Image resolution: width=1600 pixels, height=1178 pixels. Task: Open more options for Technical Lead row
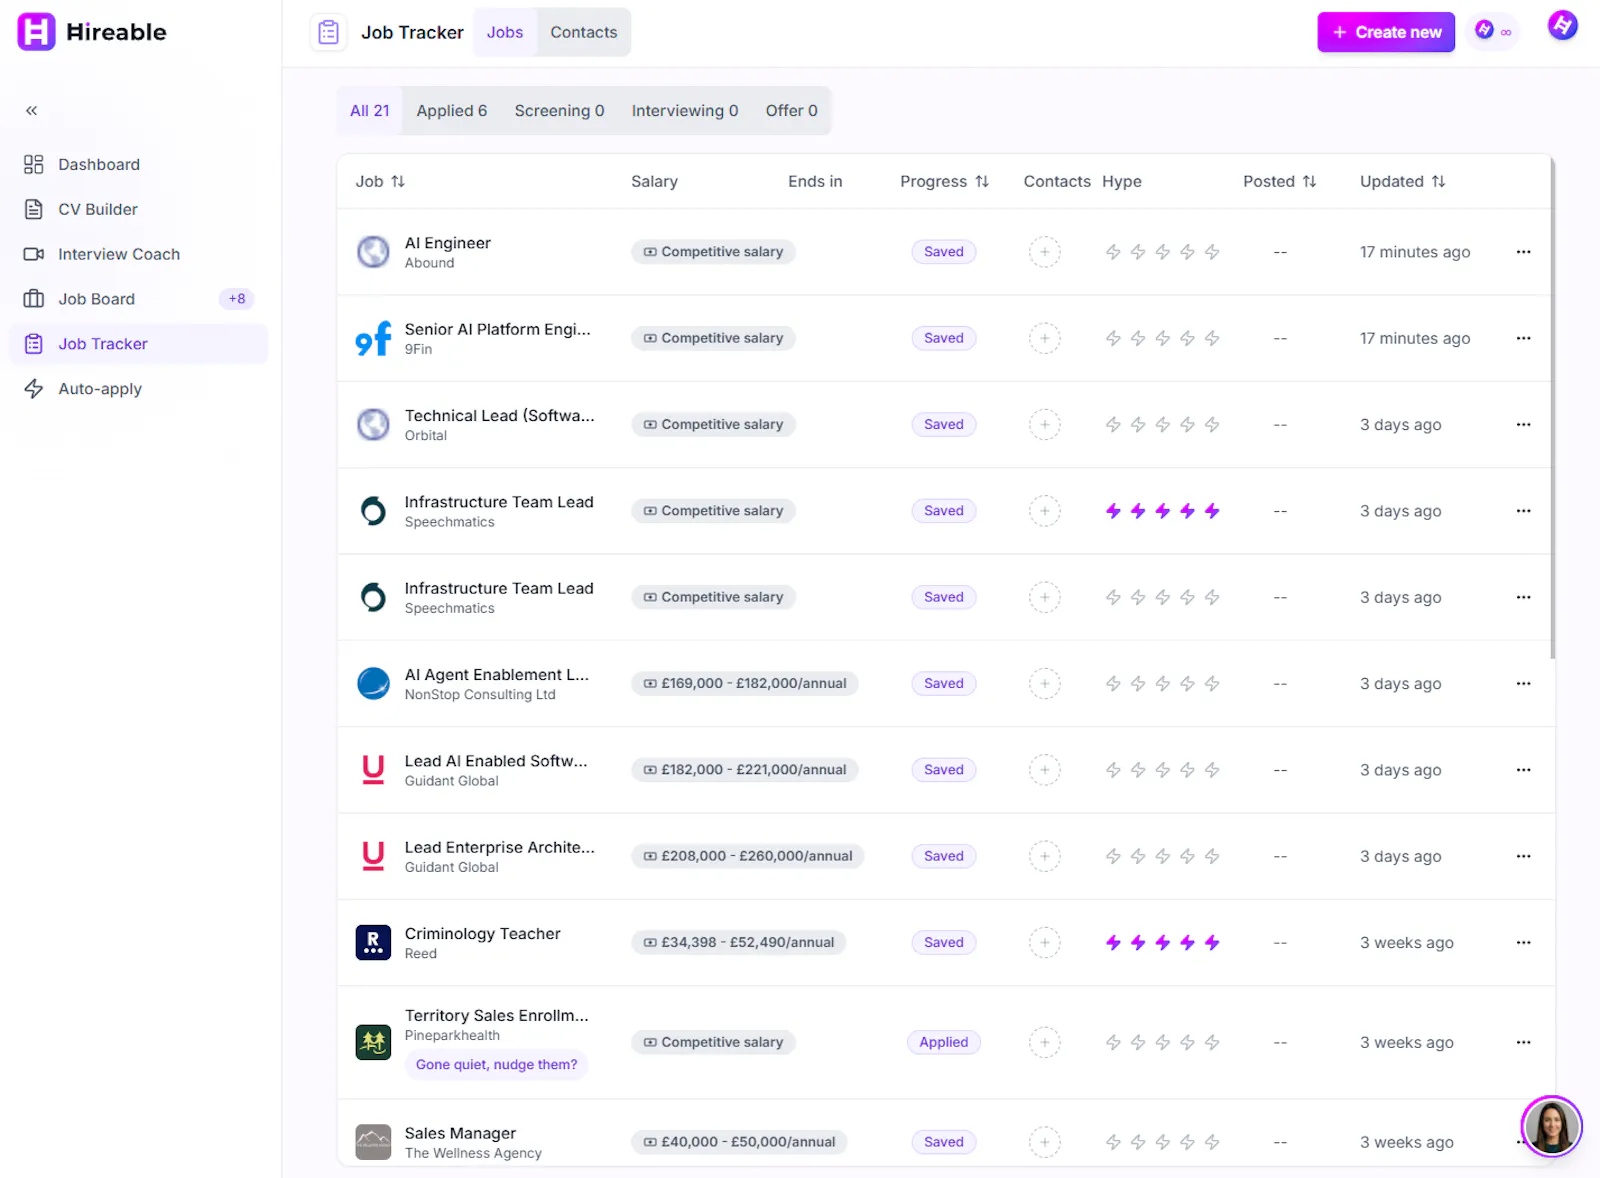[x=1523, y=425]
